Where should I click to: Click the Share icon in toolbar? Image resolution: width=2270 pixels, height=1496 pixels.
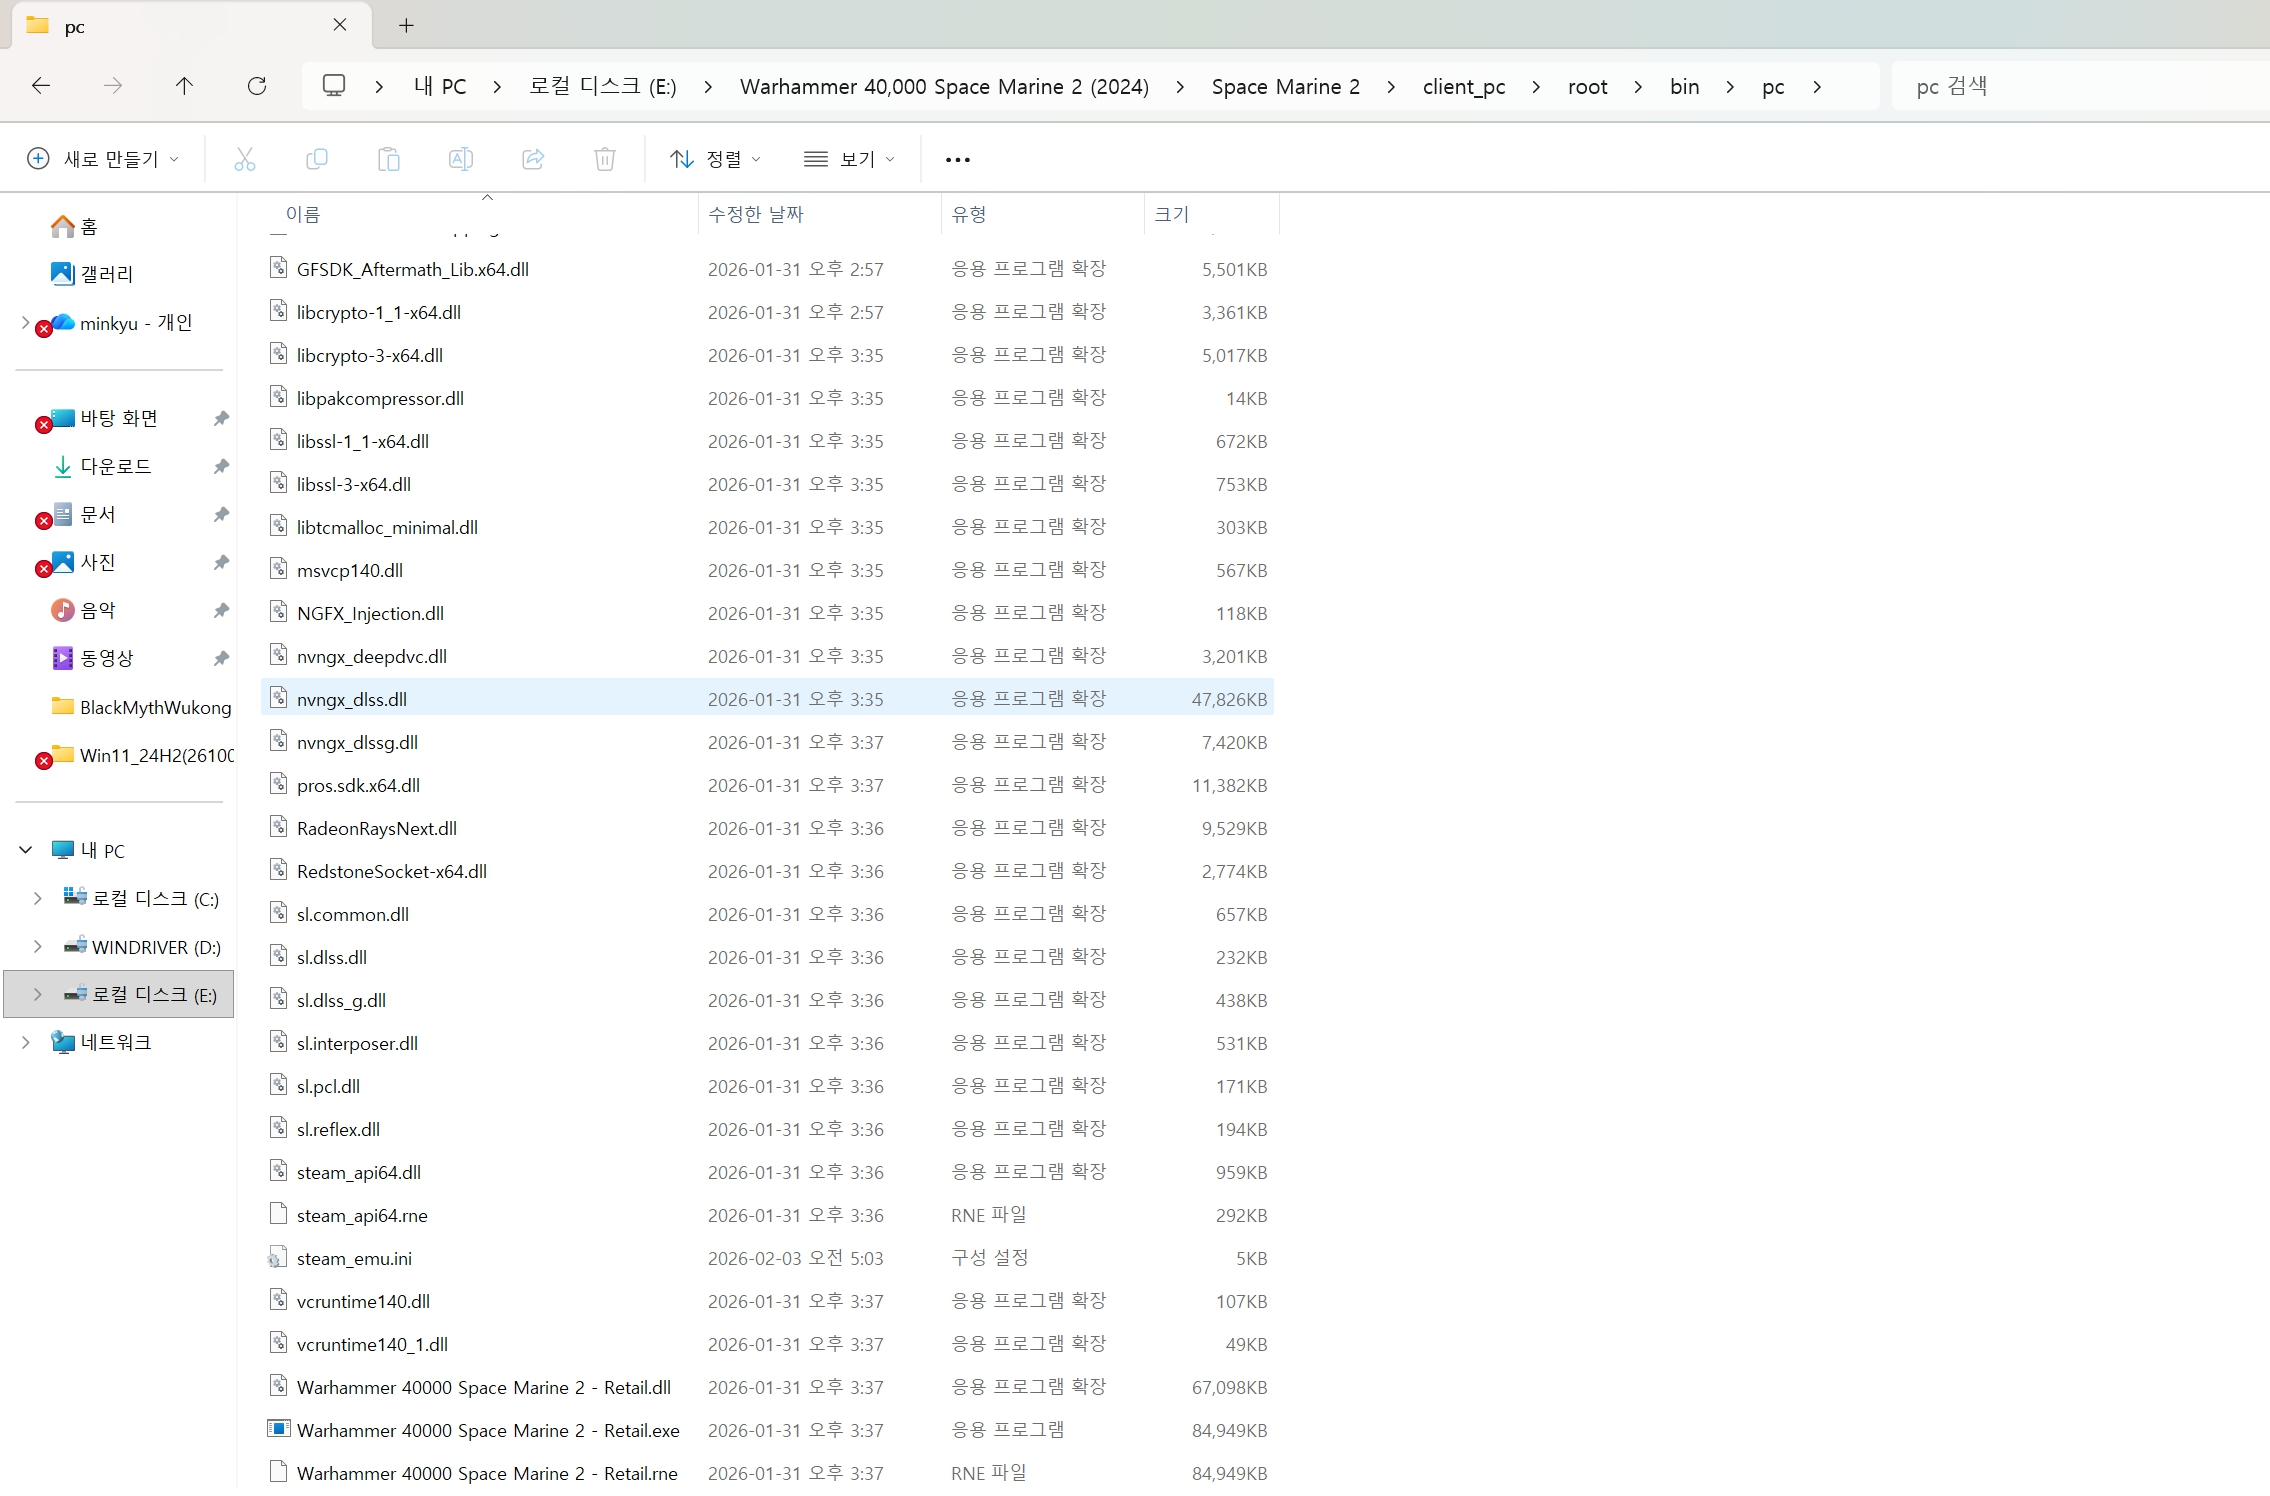tap(533, 159)
